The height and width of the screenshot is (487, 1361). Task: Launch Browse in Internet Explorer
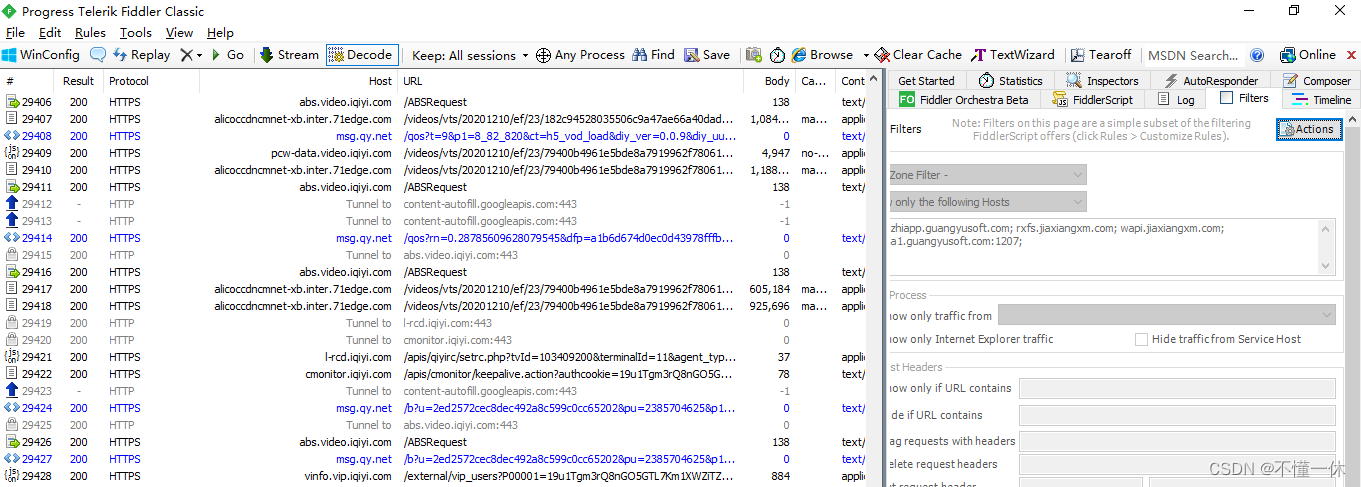pos(822,55)
